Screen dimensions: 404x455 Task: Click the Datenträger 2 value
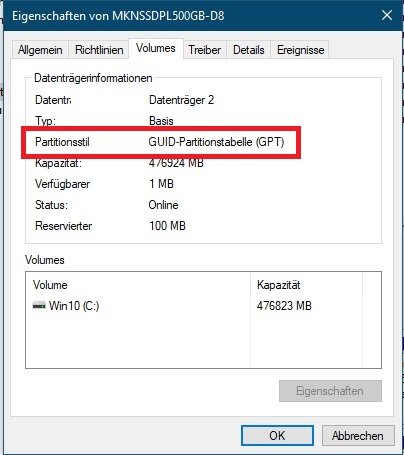click(x=181, y=100)
